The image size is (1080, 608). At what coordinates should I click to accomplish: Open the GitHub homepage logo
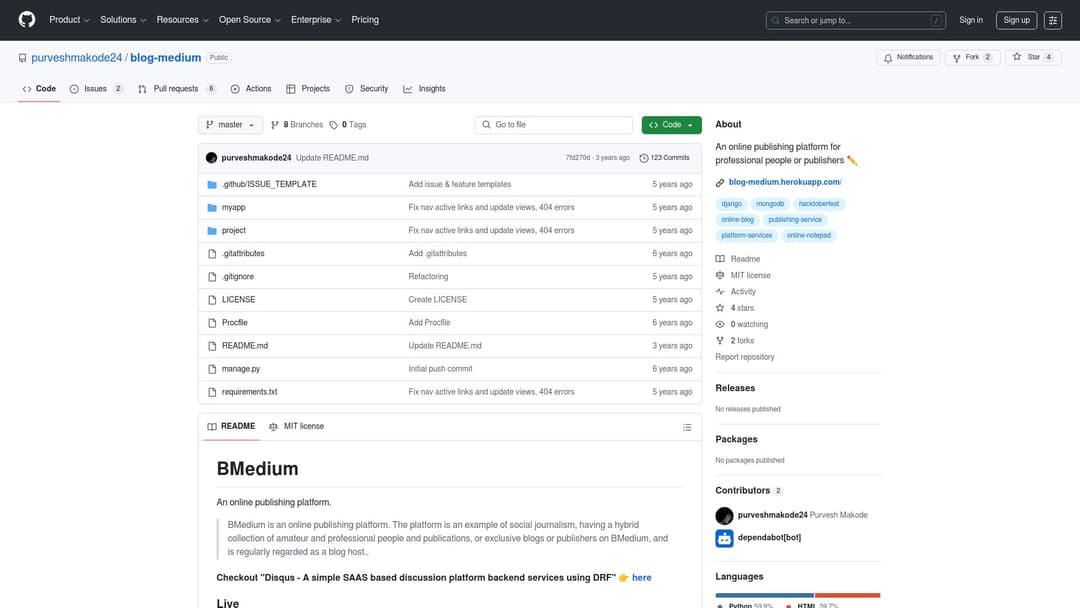click(x=27, y=20)
